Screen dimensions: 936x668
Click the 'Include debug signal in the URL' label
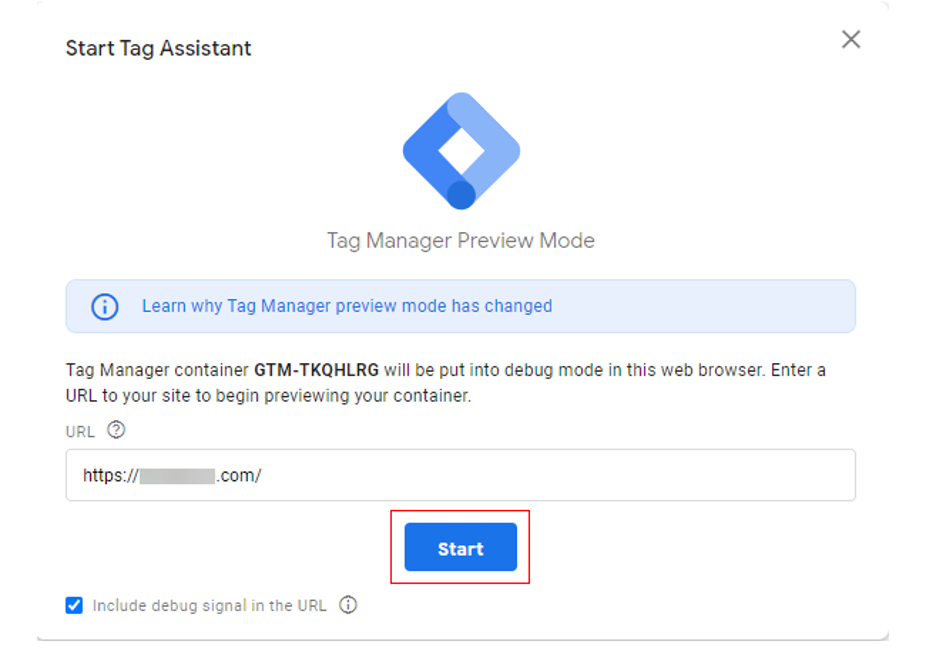coord(209,605)
